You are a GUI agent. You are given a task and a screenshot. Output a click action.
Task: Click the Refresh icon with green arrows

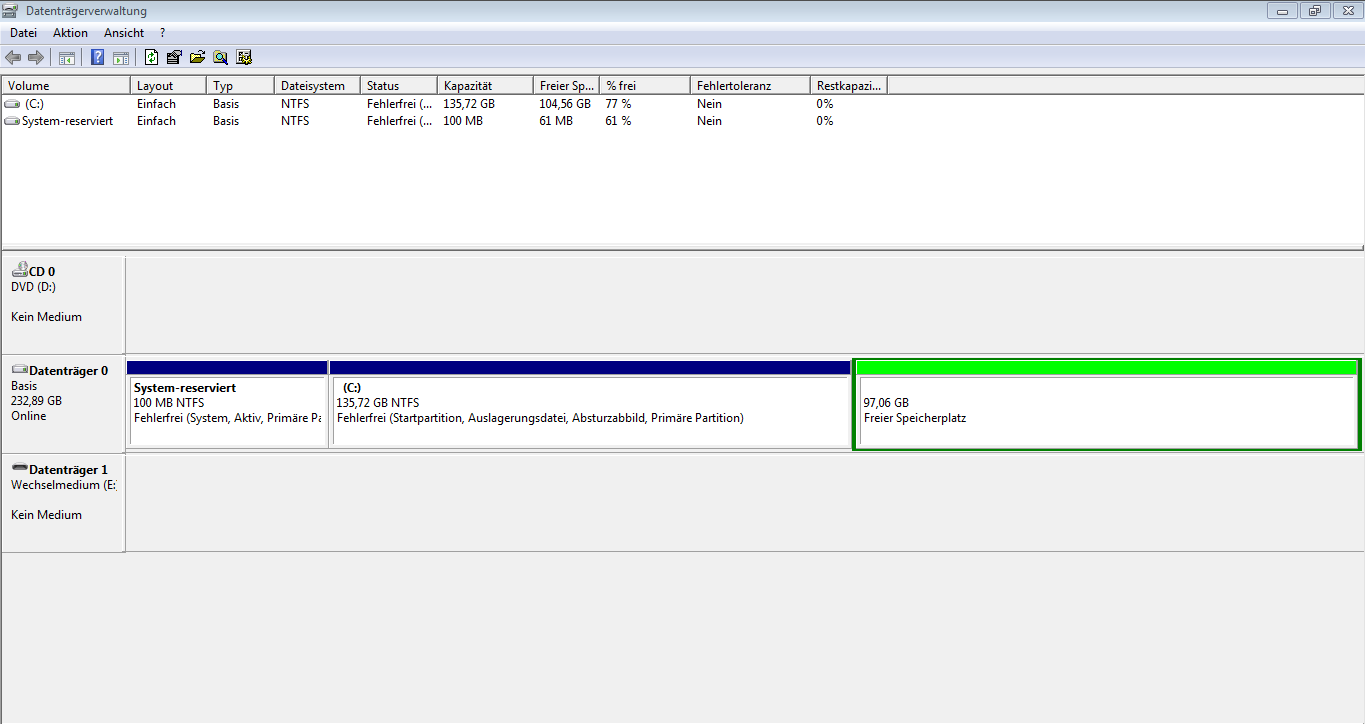click(151, 57)
